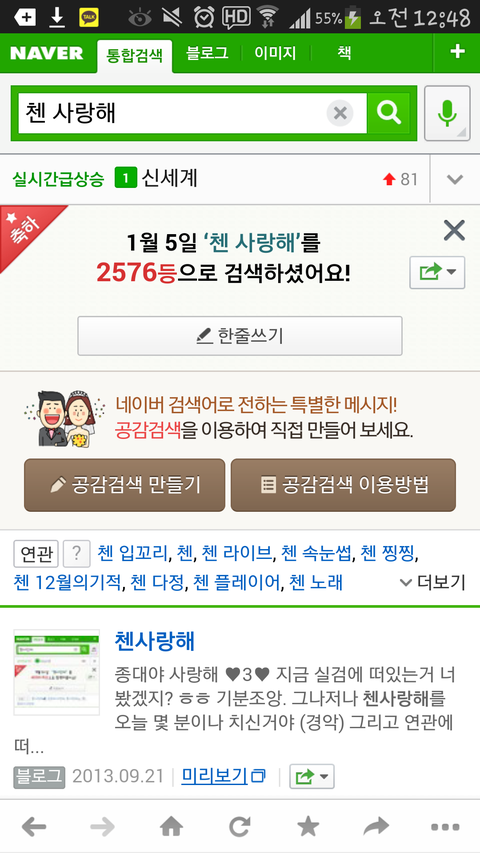The width and height of the screenshot is (480, 853).
Task: Open the 첸사랑해 blog result thumbnail
Action: (x=57, y=672)
